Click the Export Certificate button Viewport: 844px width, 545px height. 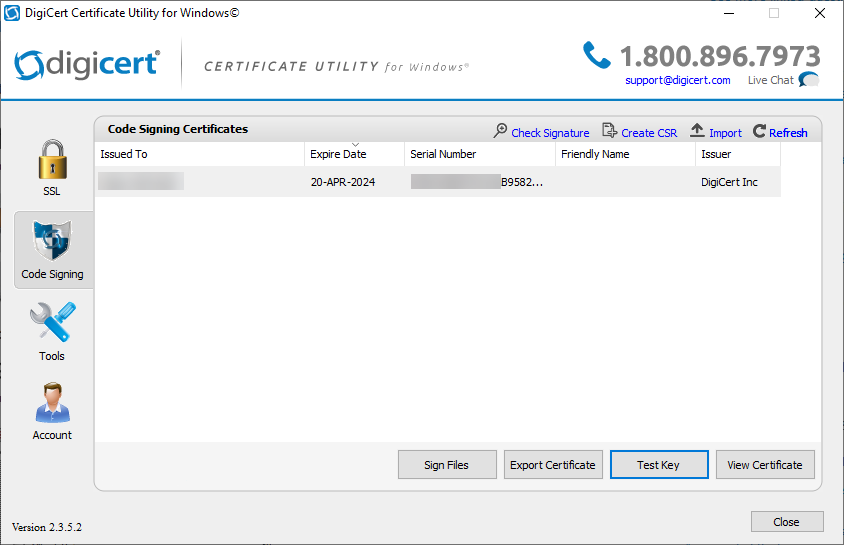point(553,465)
